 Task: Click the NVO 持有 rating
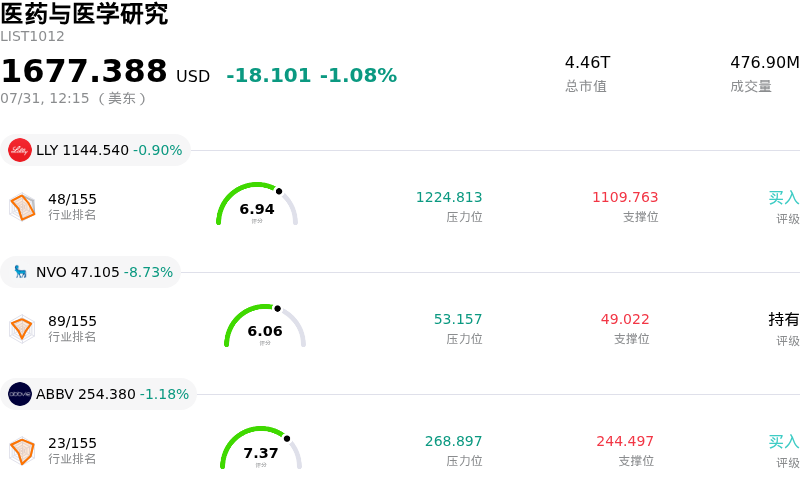pyautogui.click(x=784, y=320)
